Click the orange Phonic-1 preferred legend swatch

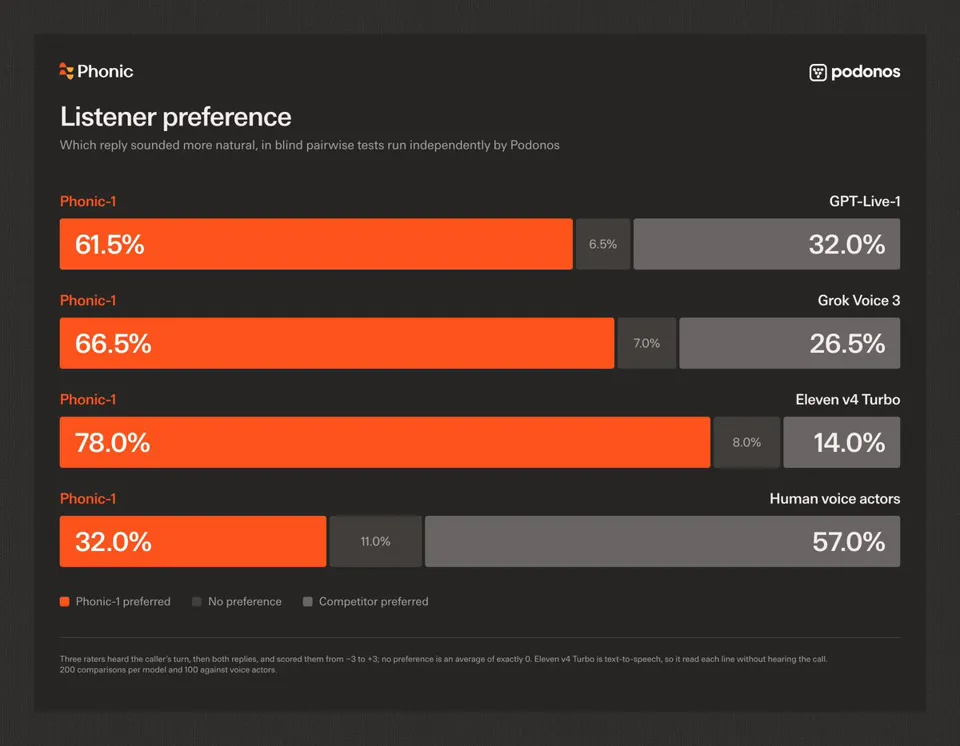[64, 601]
